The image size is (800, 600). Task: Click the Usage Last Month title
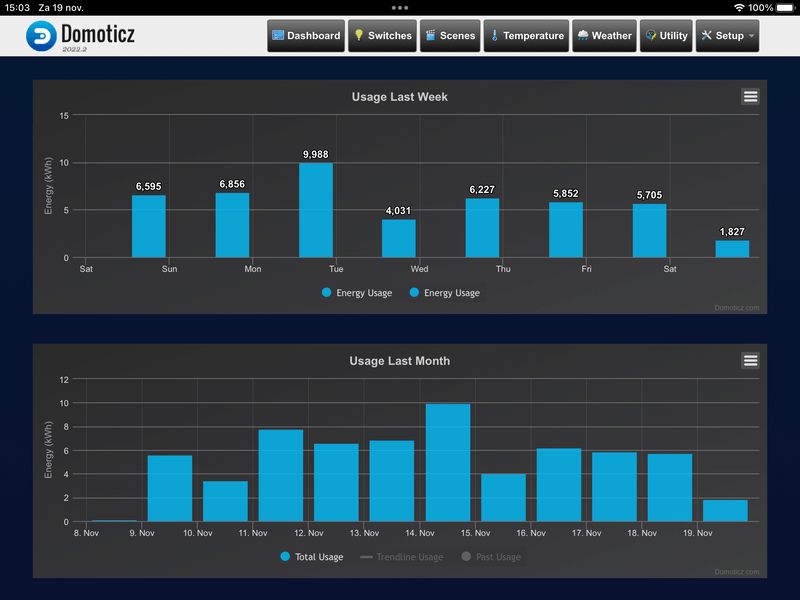399,361
